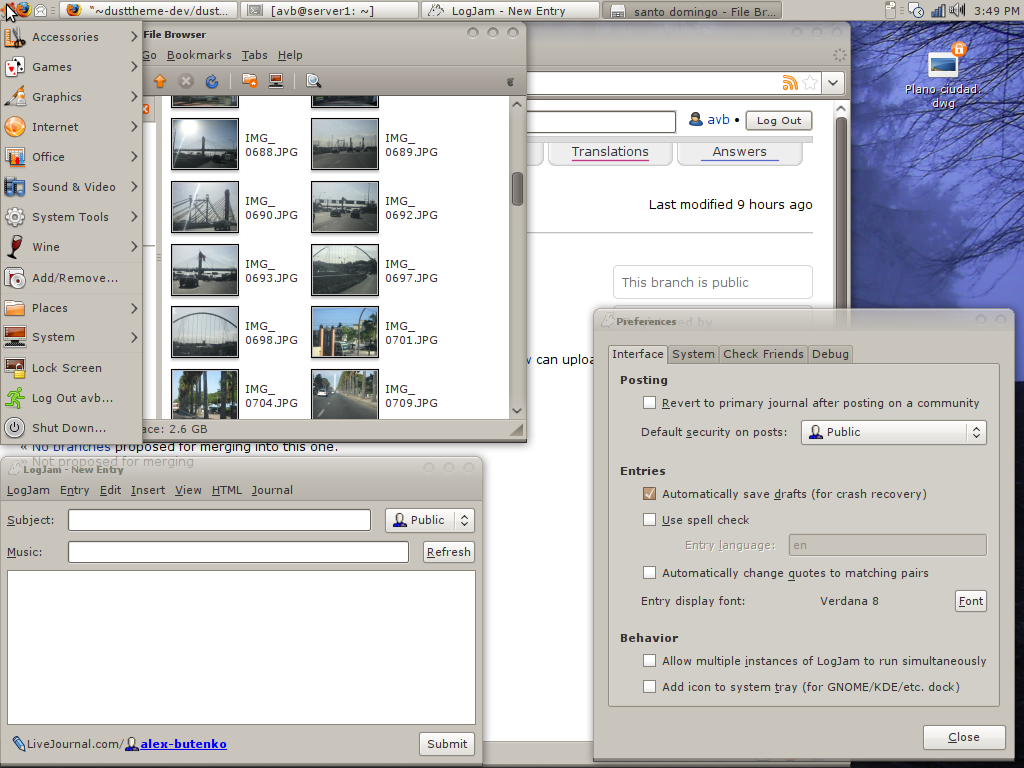
Task: Click the Home folder icon in File Browser
Action: tap(249, 81)
